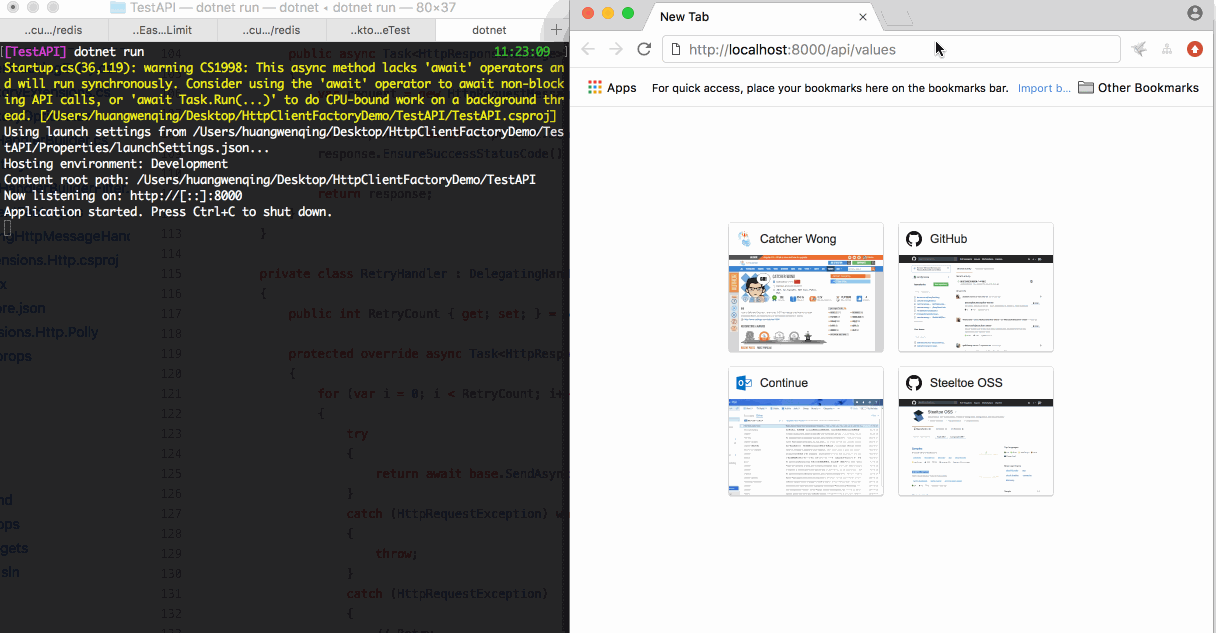Viewport: 1216px width, 633px height.
Task: Open the Catcher Wong site tile
Action: click(x=806, y=287)
